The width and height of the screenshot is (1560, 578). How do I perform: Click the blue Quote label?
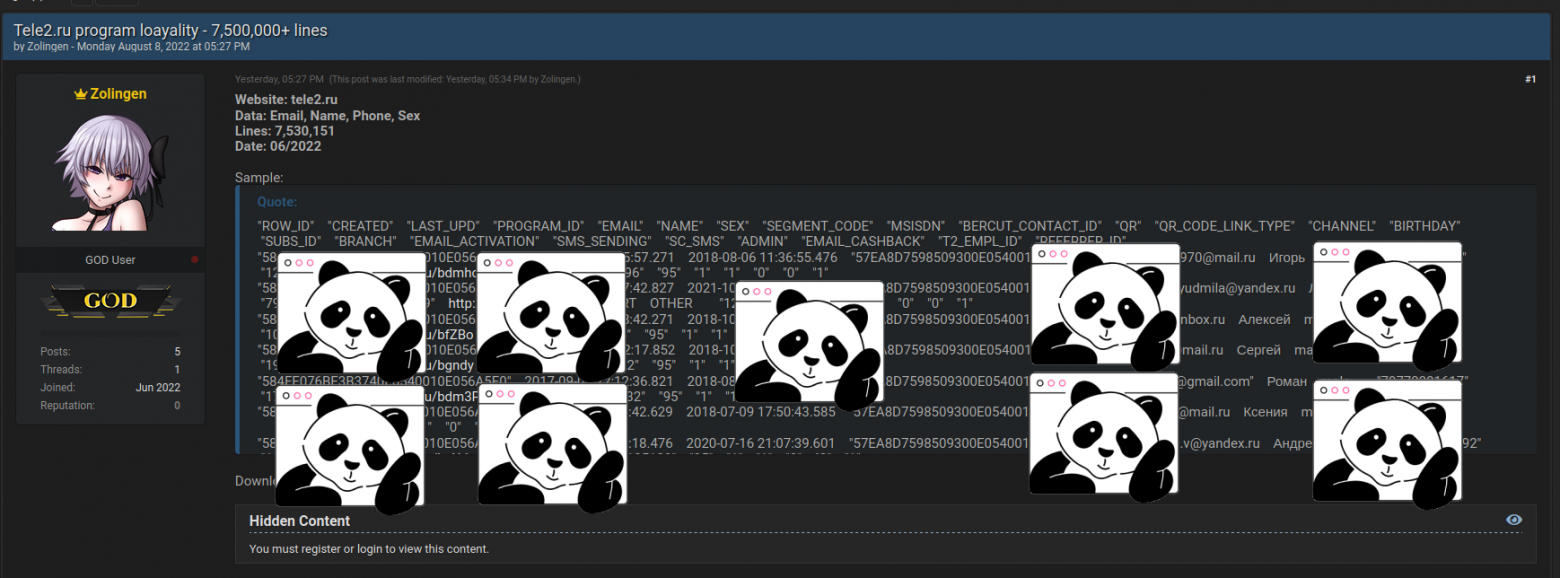click(277, 202)
